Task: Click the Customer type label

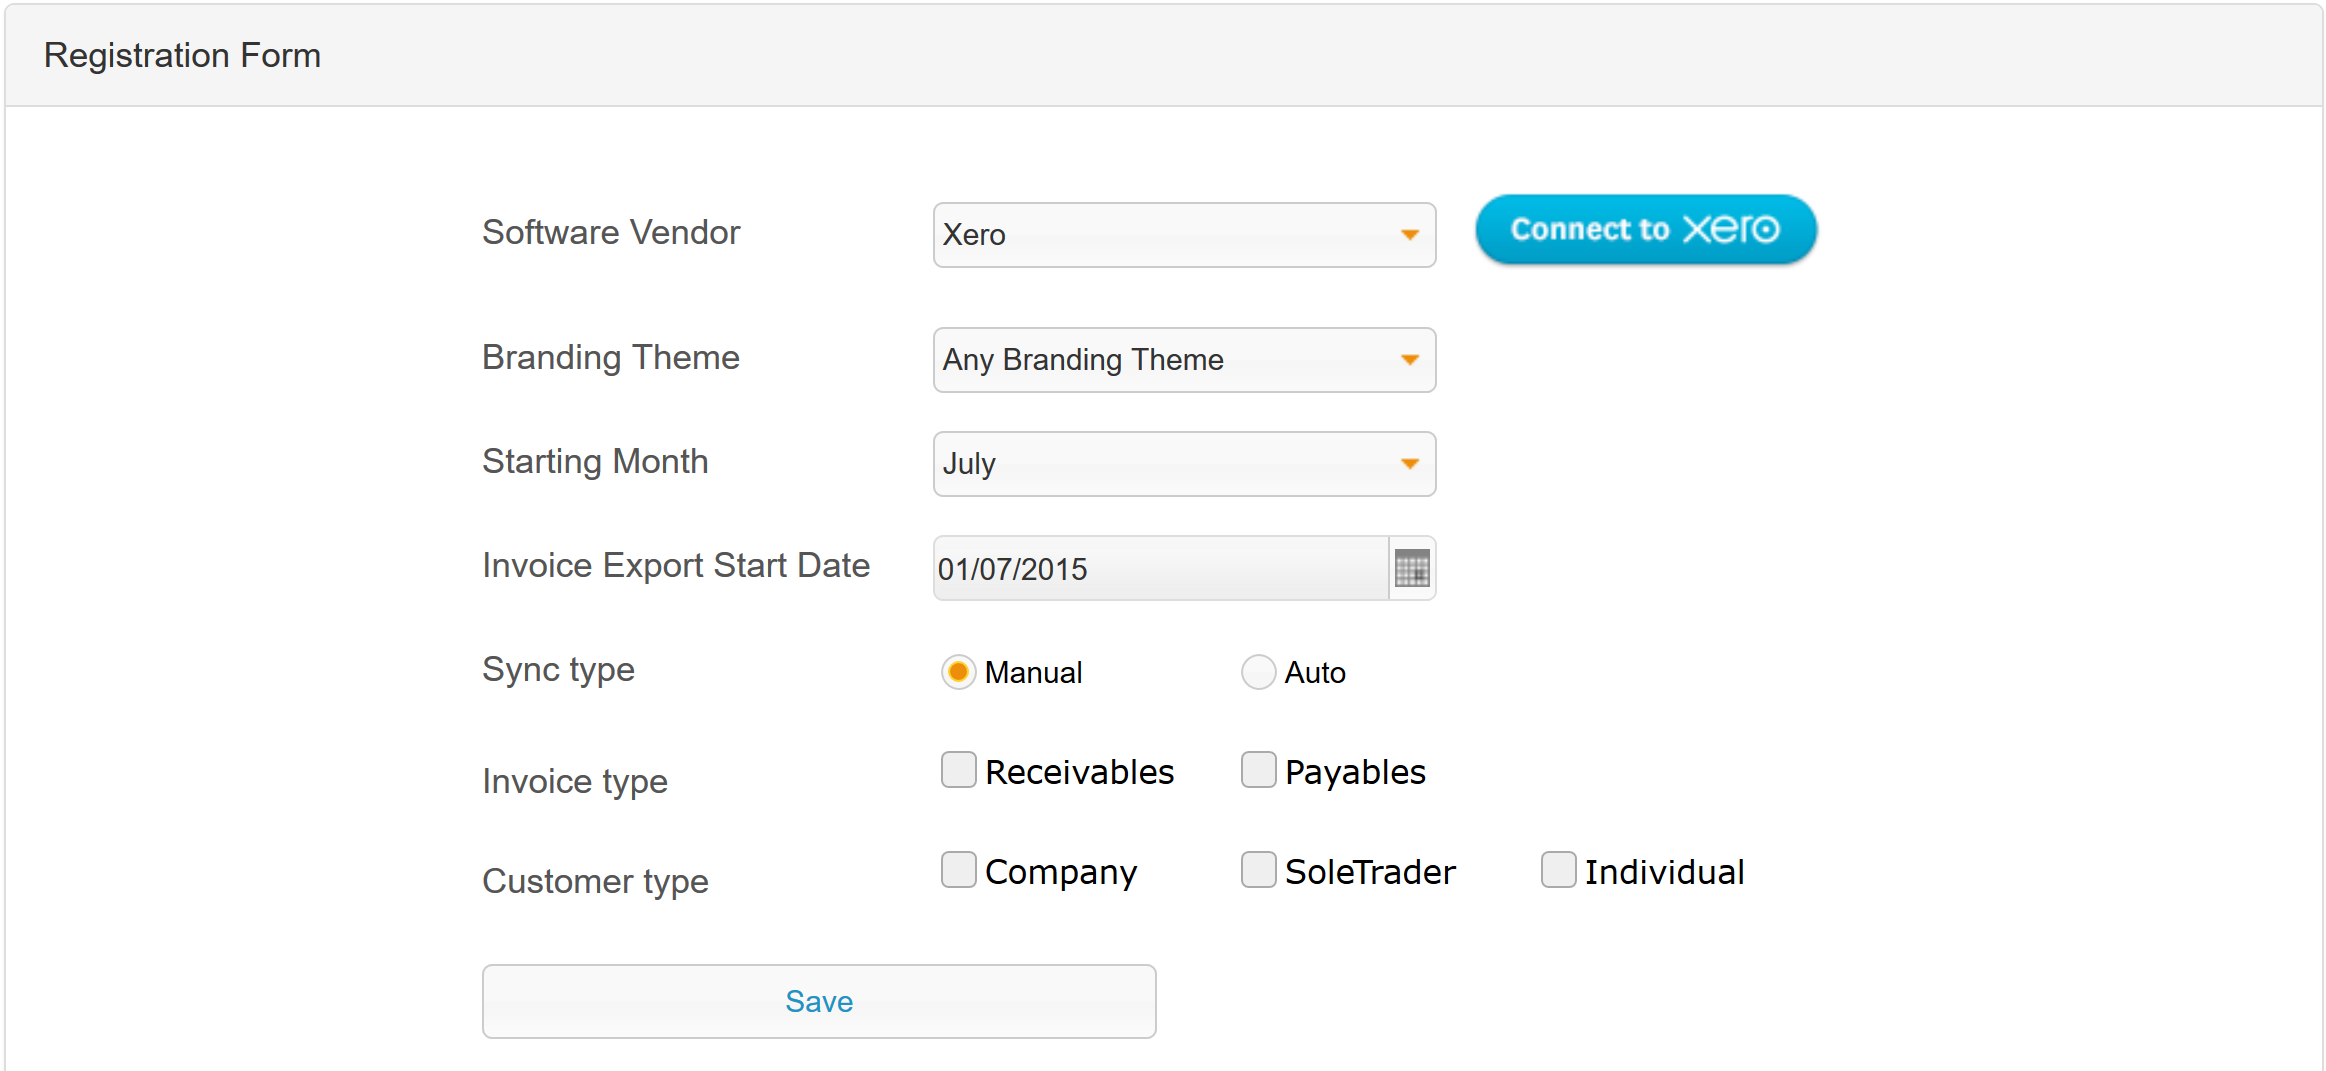Action: click(x=595, y=882)
